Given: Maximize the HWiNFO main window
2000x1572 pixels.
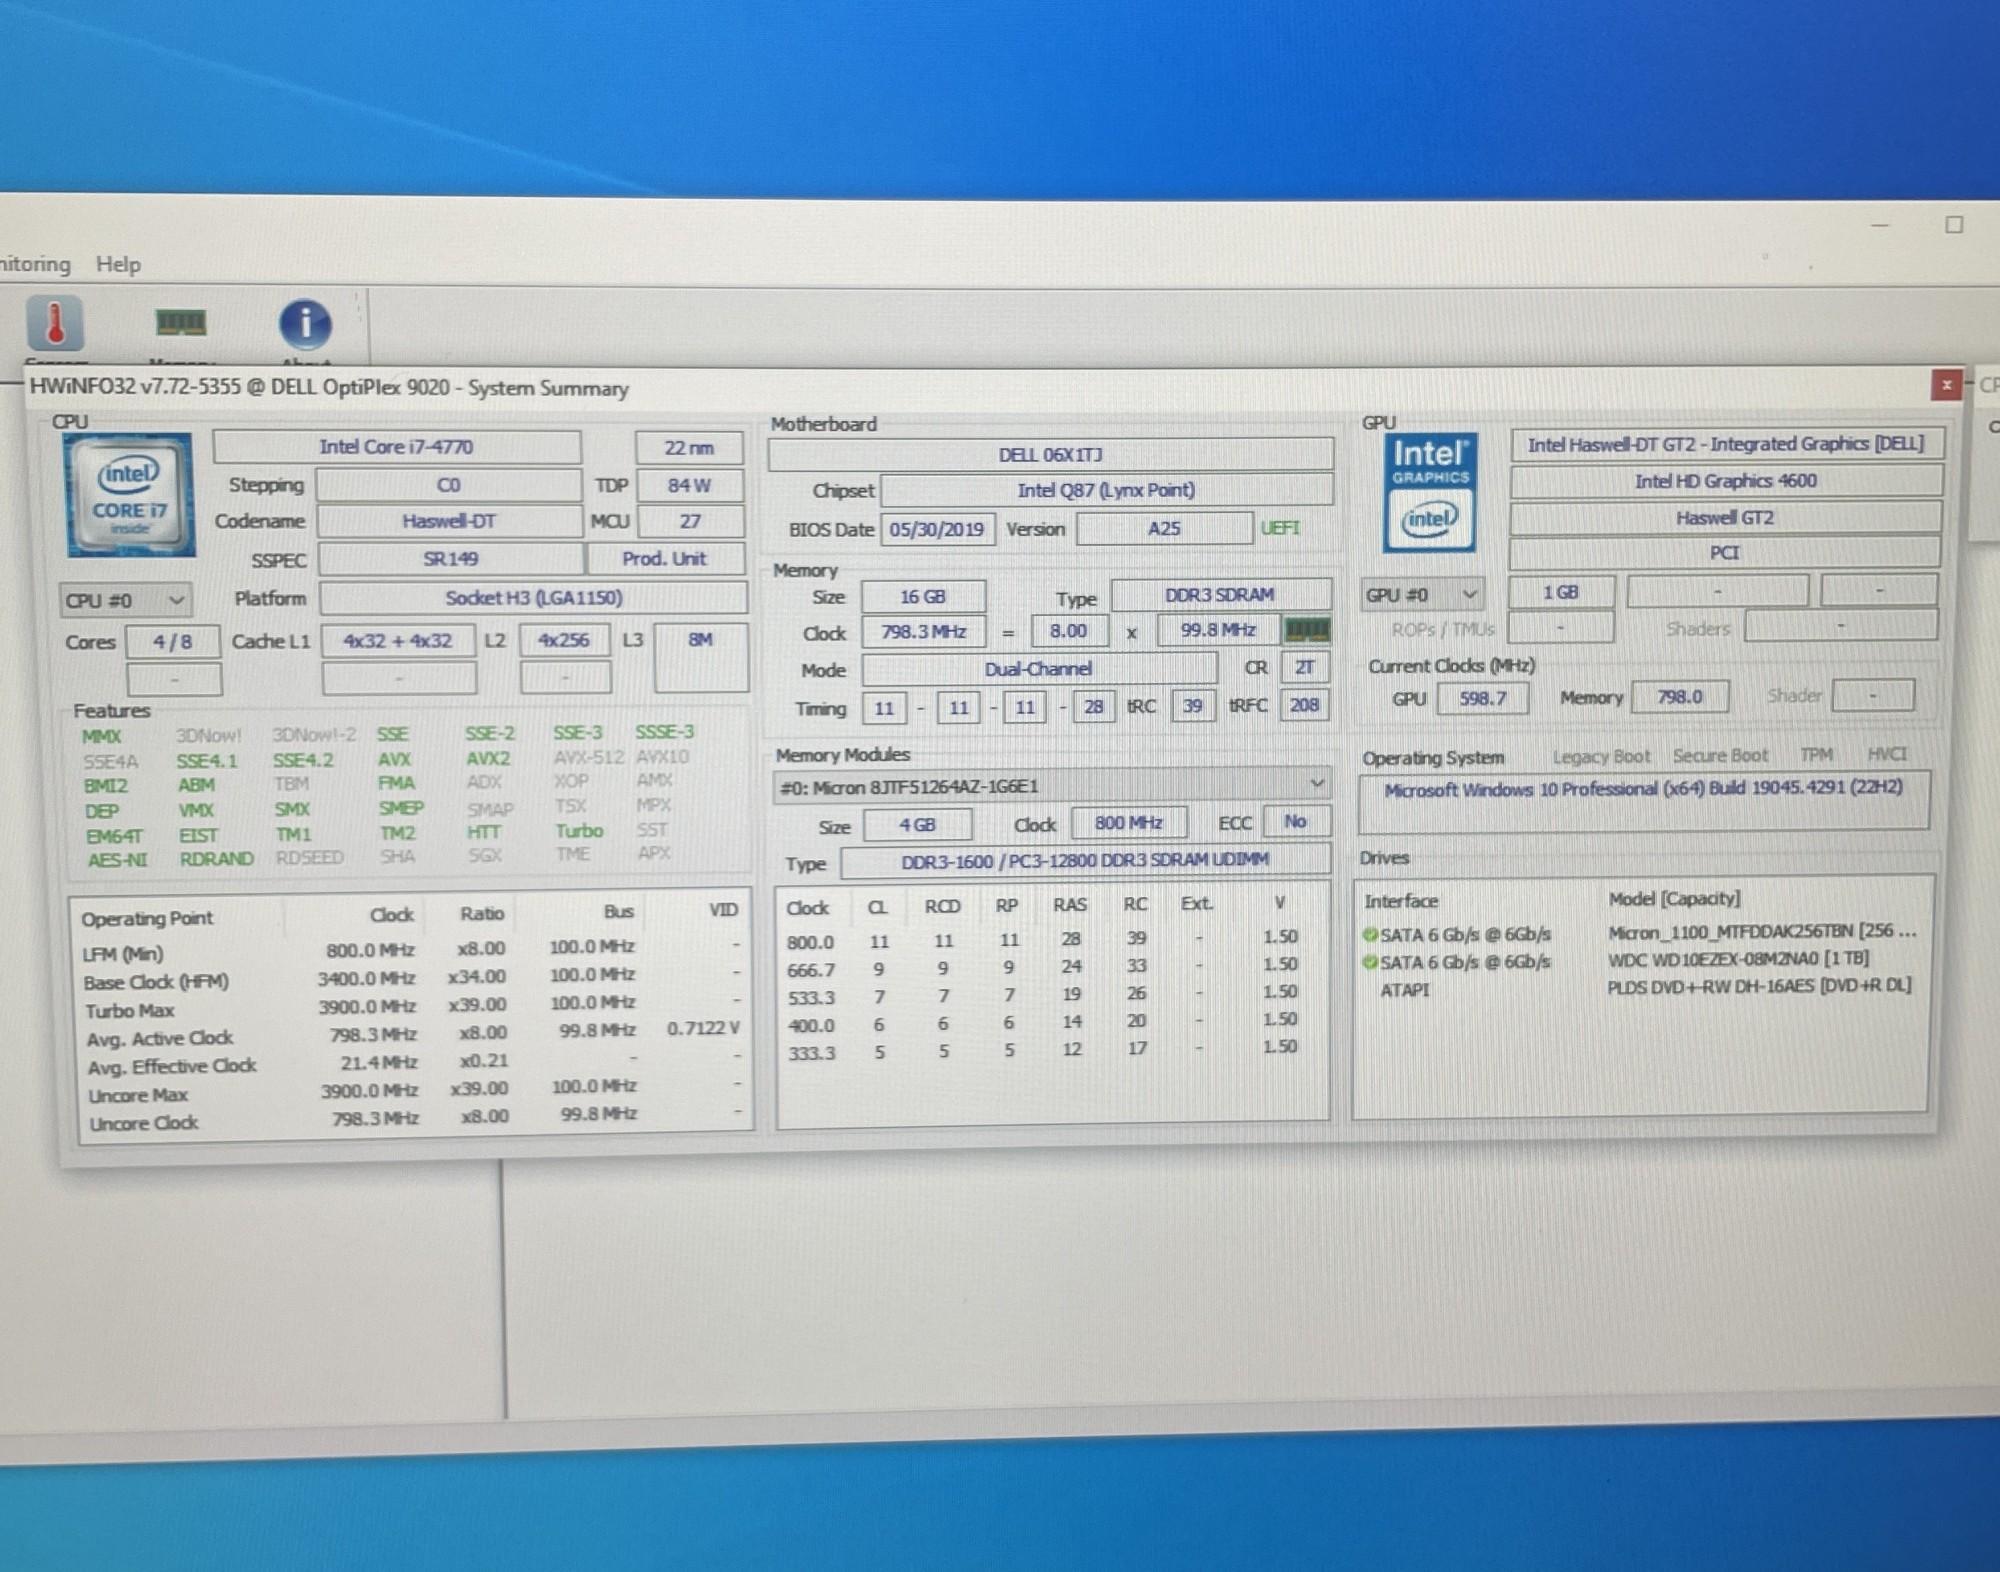Looking at the screenshot, I should point(1954,225).
